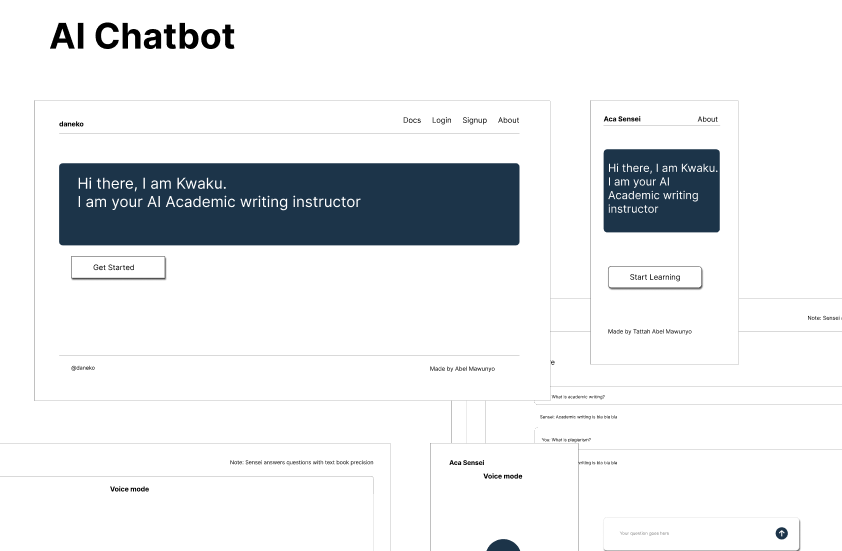
Task: Click the daneko logo text
Action: point(71,124)
